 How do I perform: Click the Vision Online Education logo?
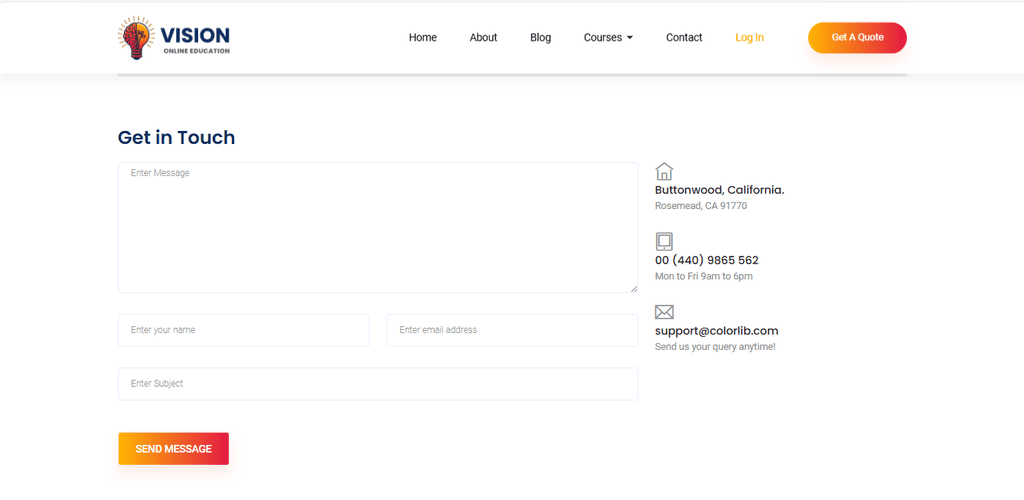pyautogui.click(x=174, y=38)
